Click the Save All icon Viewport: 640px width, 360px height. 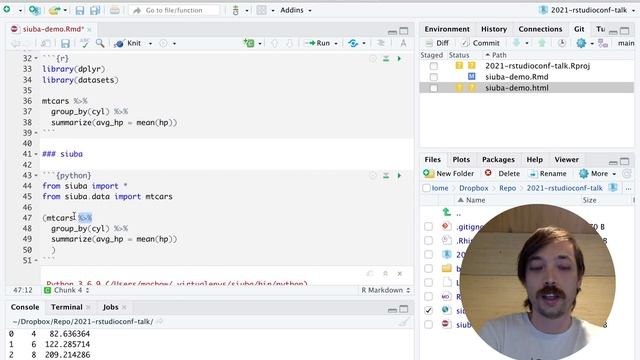pos(95,10)
